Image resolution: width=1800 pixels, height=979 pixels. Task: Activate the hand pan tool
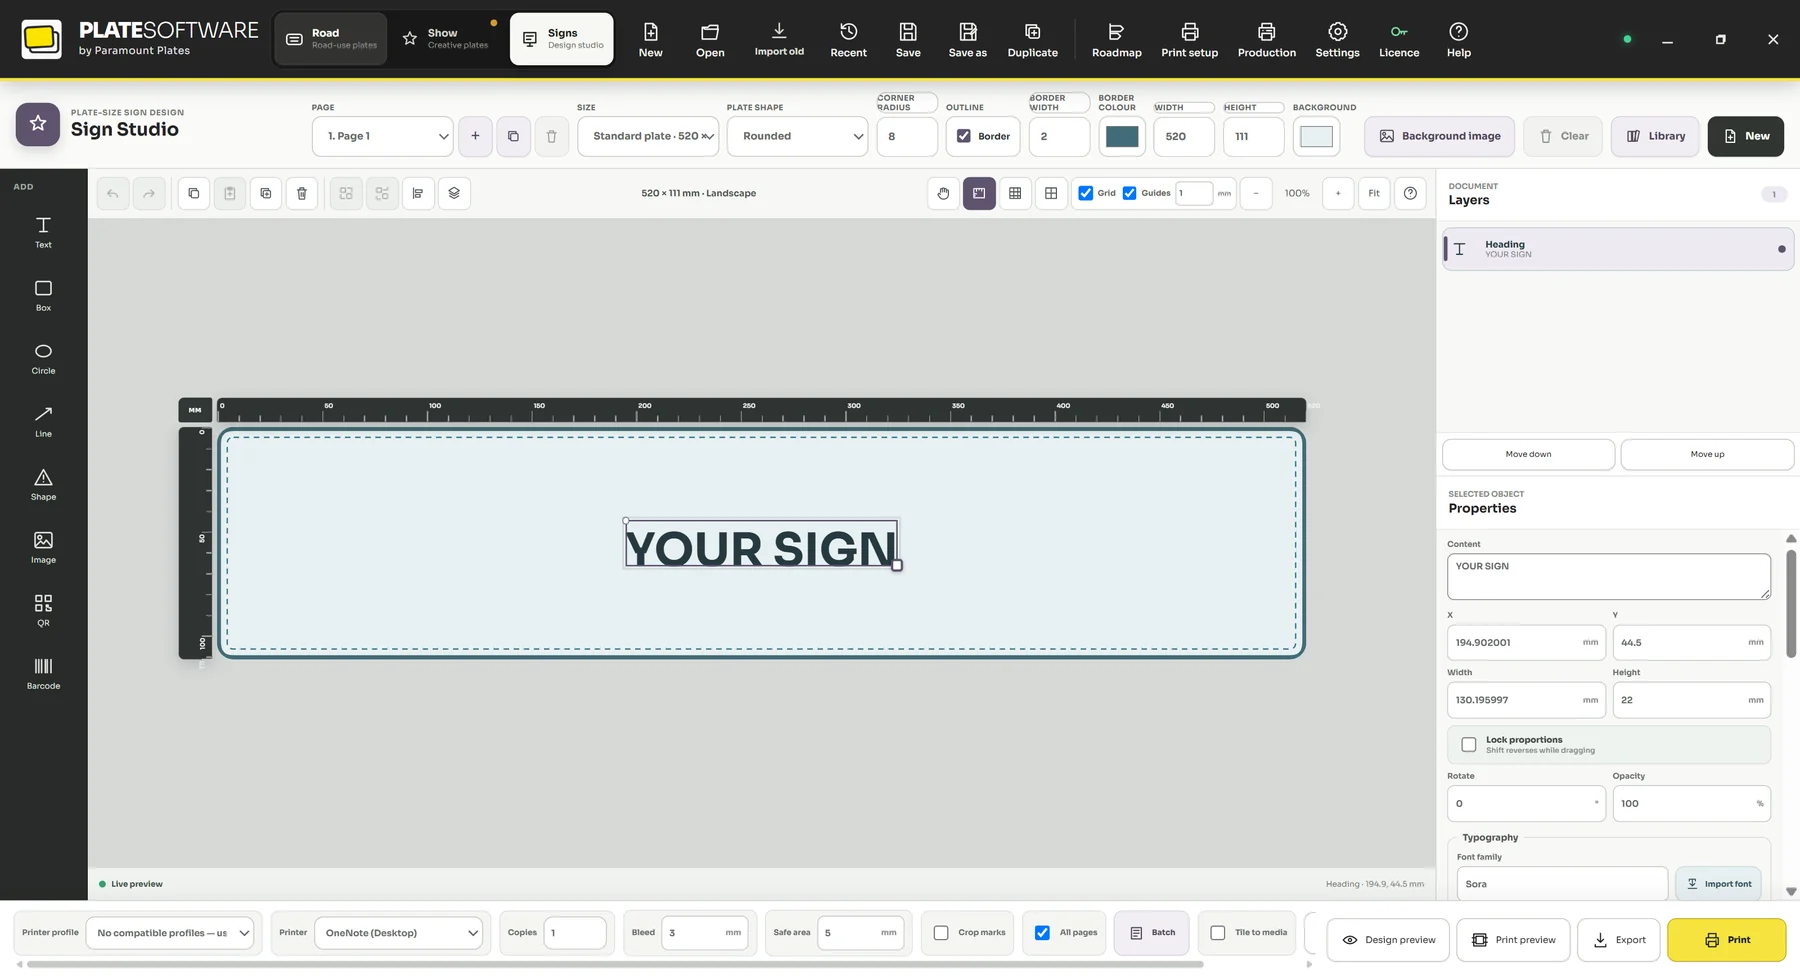(943, 193)
